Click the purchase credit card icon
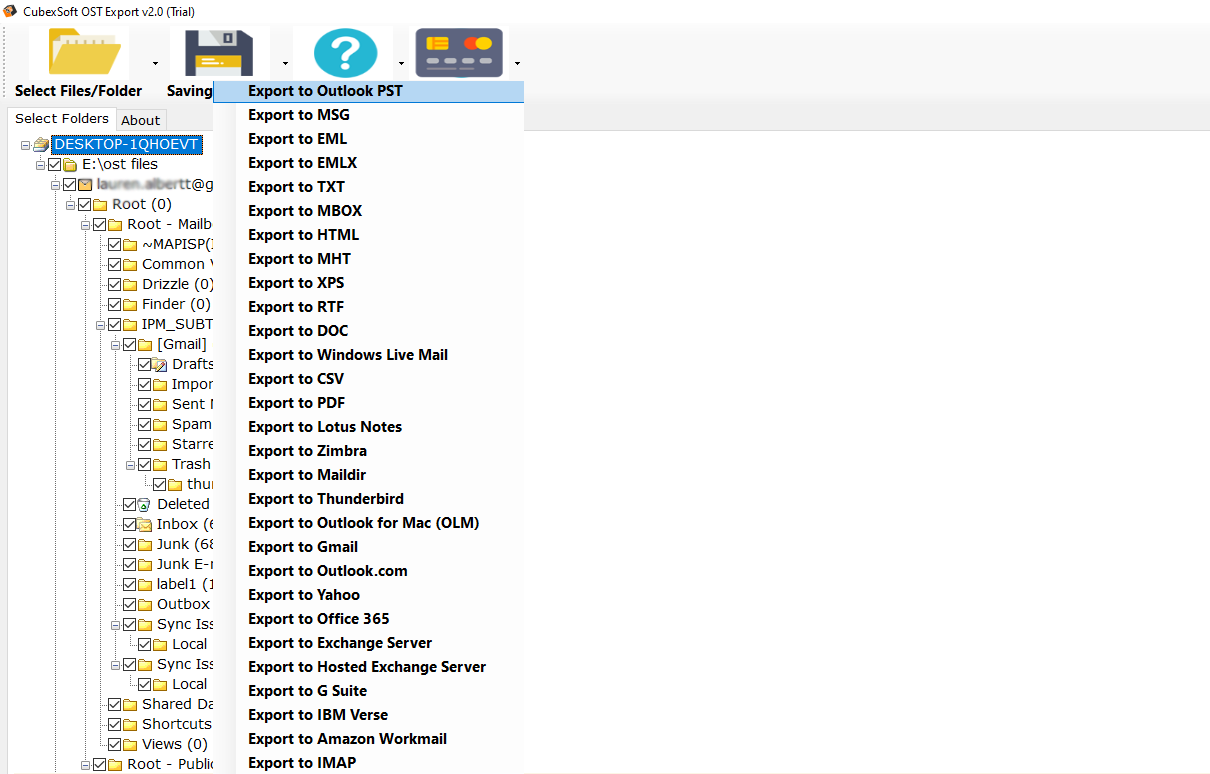Image resolution: width=1210 pixels, height=774 pixels. [x=459, y=52]
